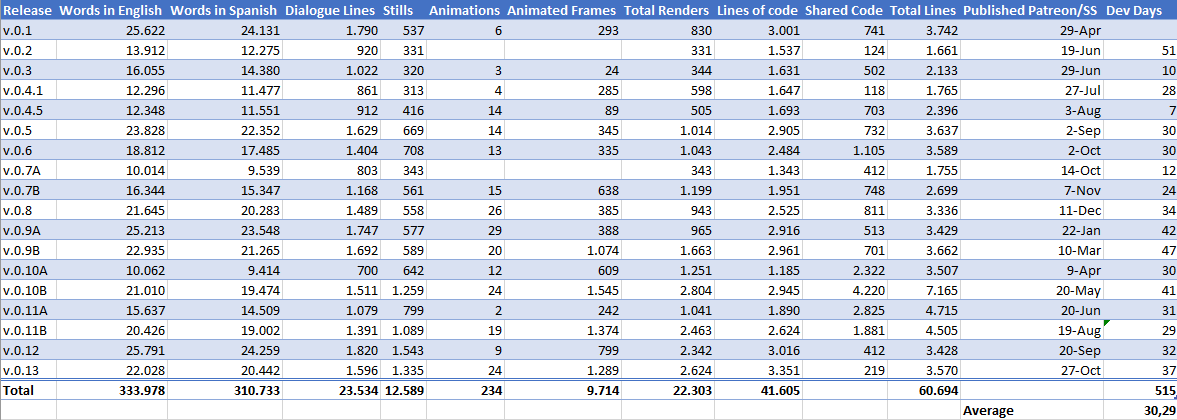Viewport: 1177px width, 420px height.
Task: Click the "Animations" column header
Action: 465,11
